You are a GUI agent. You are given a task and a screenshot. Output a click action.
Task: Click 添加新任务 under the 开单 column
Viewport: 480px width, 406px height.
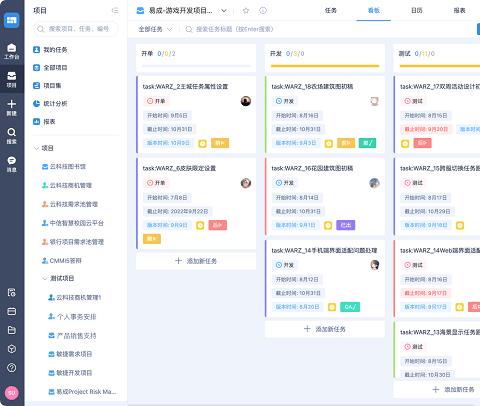[196, 261]
